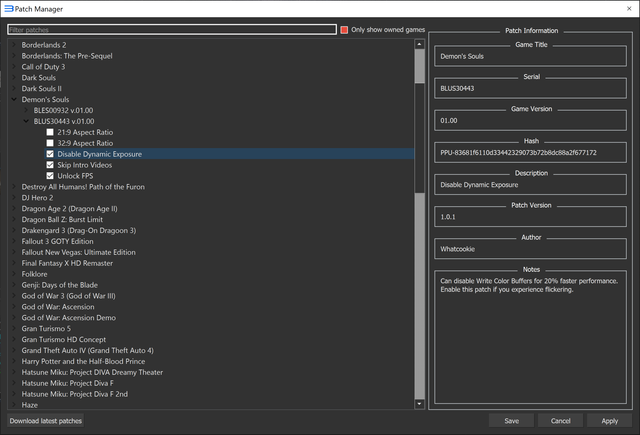Click the Notes text about Write Color Buffers
This screenshot has width=640, height=435.
click(529, 285)
